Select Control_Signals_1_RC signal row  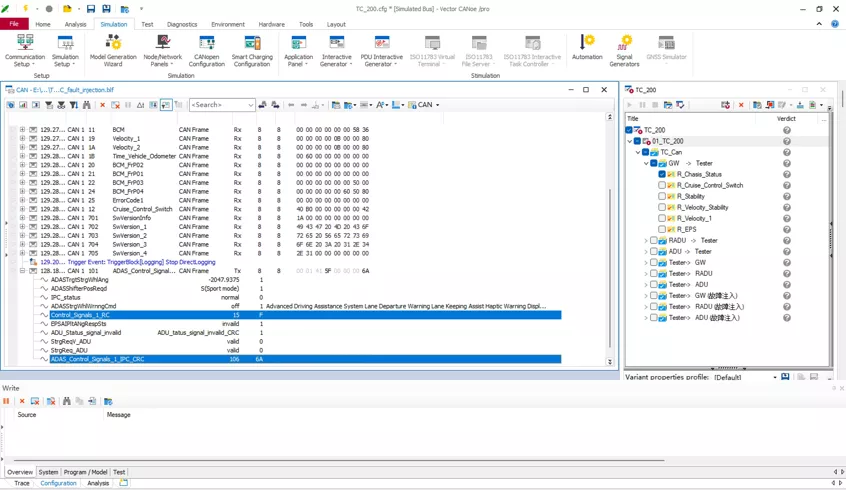point(305,315)
